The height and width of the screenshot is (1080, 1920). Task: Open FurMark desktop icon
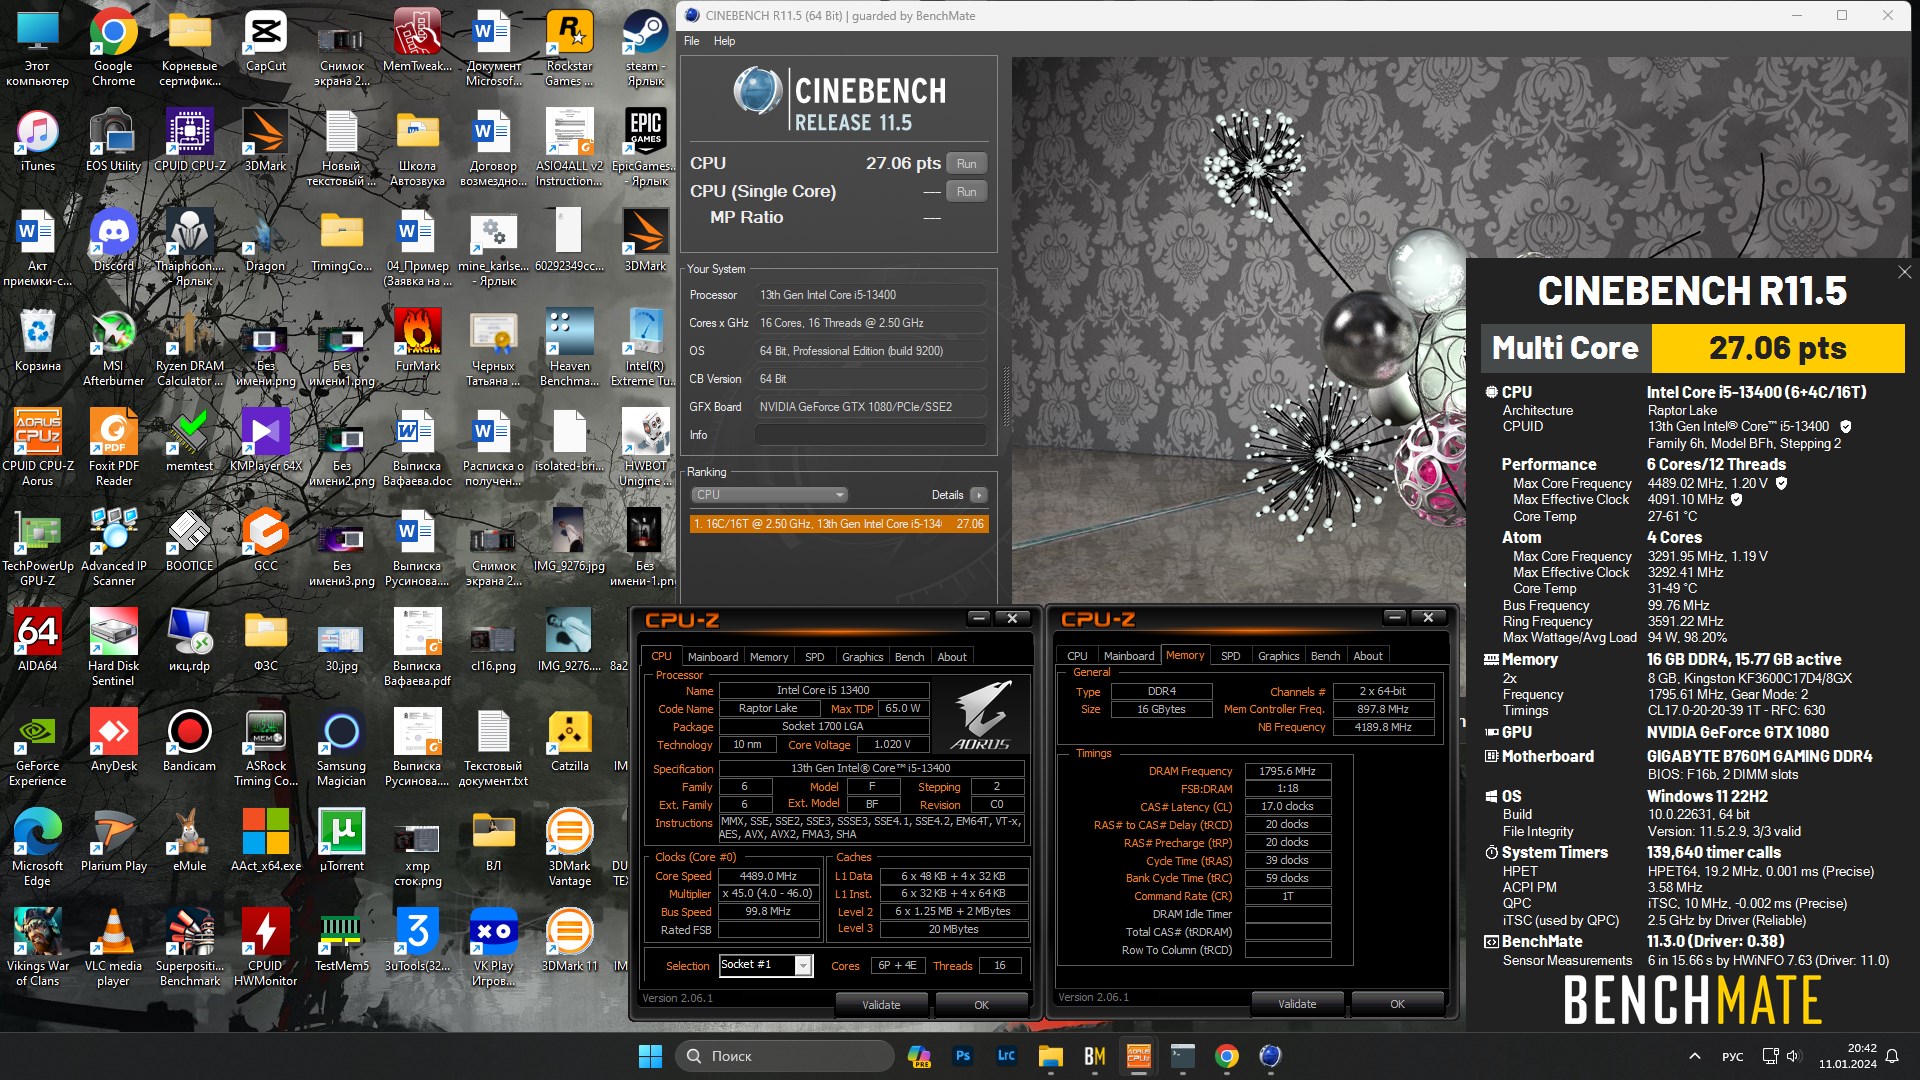[417, 341]
